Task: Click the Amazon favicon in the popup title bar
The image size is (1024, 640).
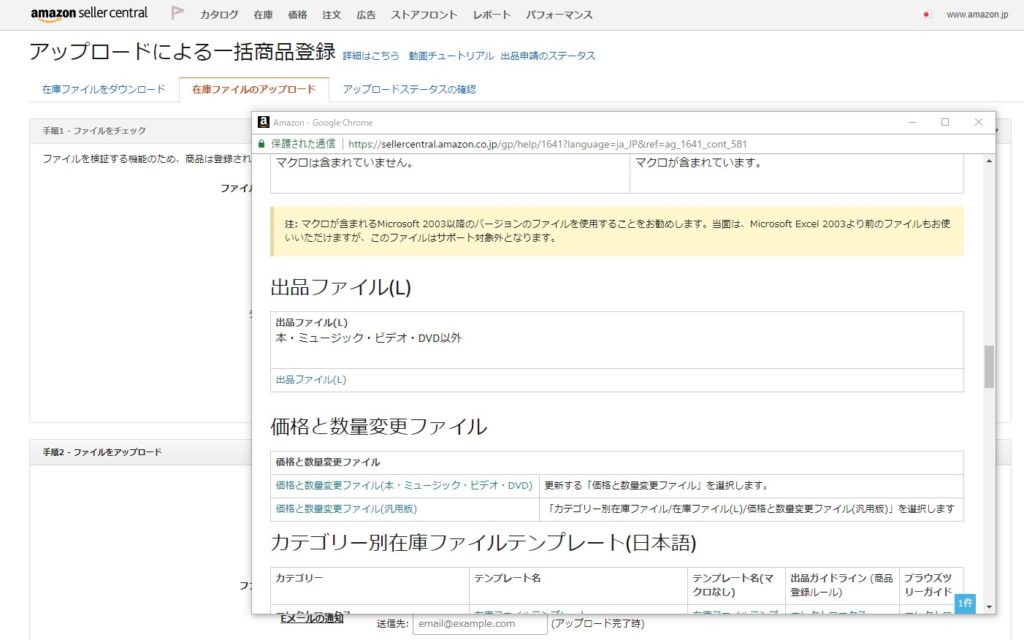Action: (x=263, y=122)
